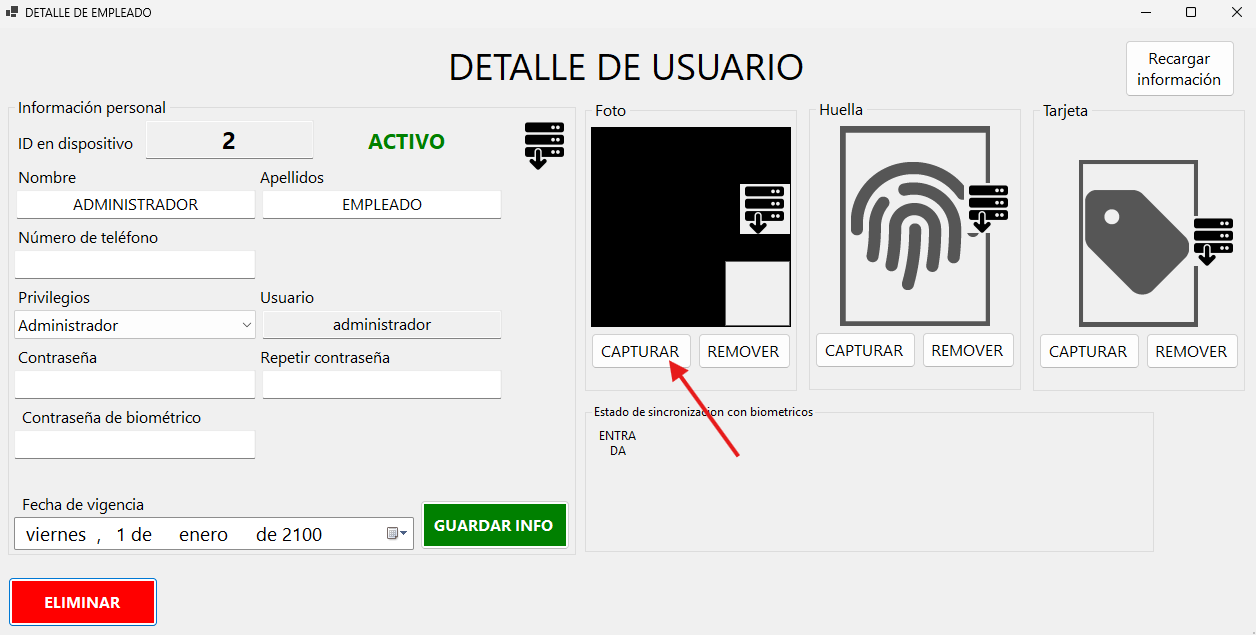Click Recargar información button
The height and width of the screenshot is (635, 1256).
coord(1179,69)
